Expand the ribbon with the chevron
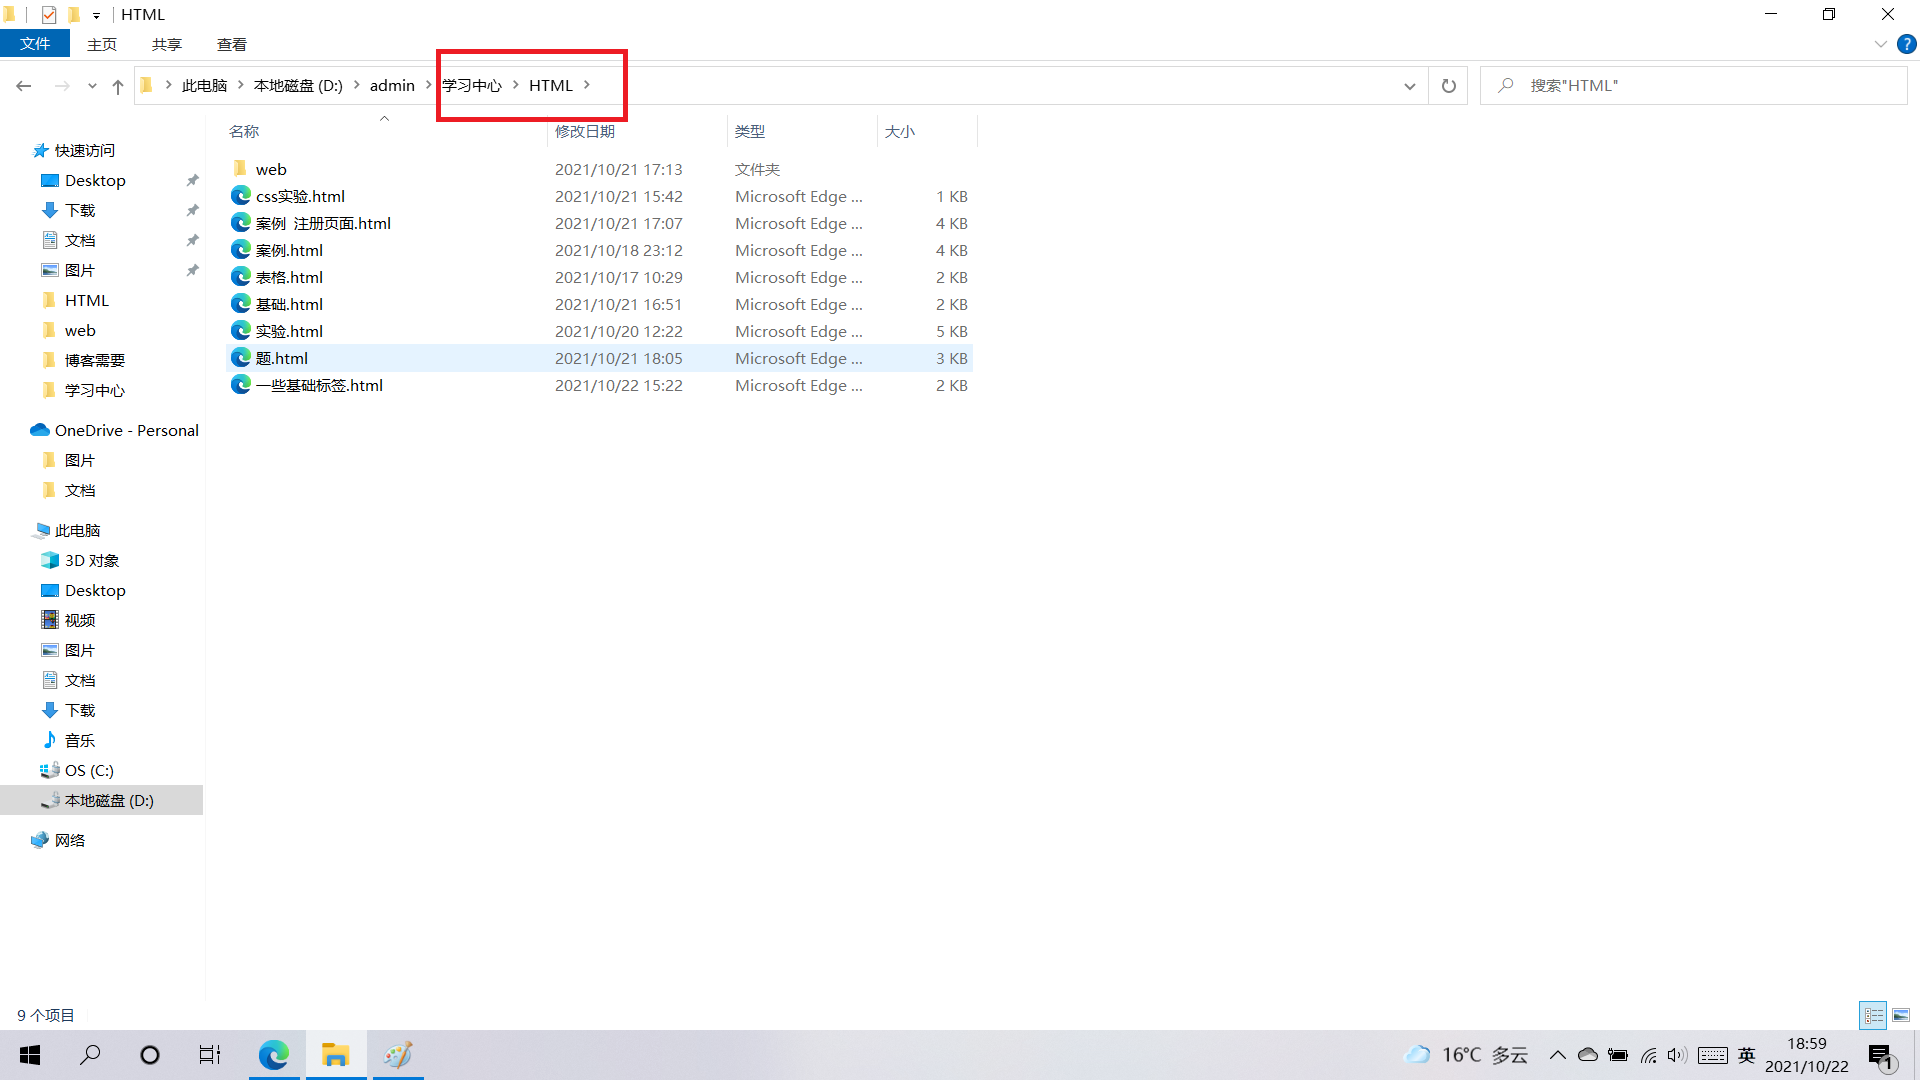1920x1080 pixels. [1880, 44]
